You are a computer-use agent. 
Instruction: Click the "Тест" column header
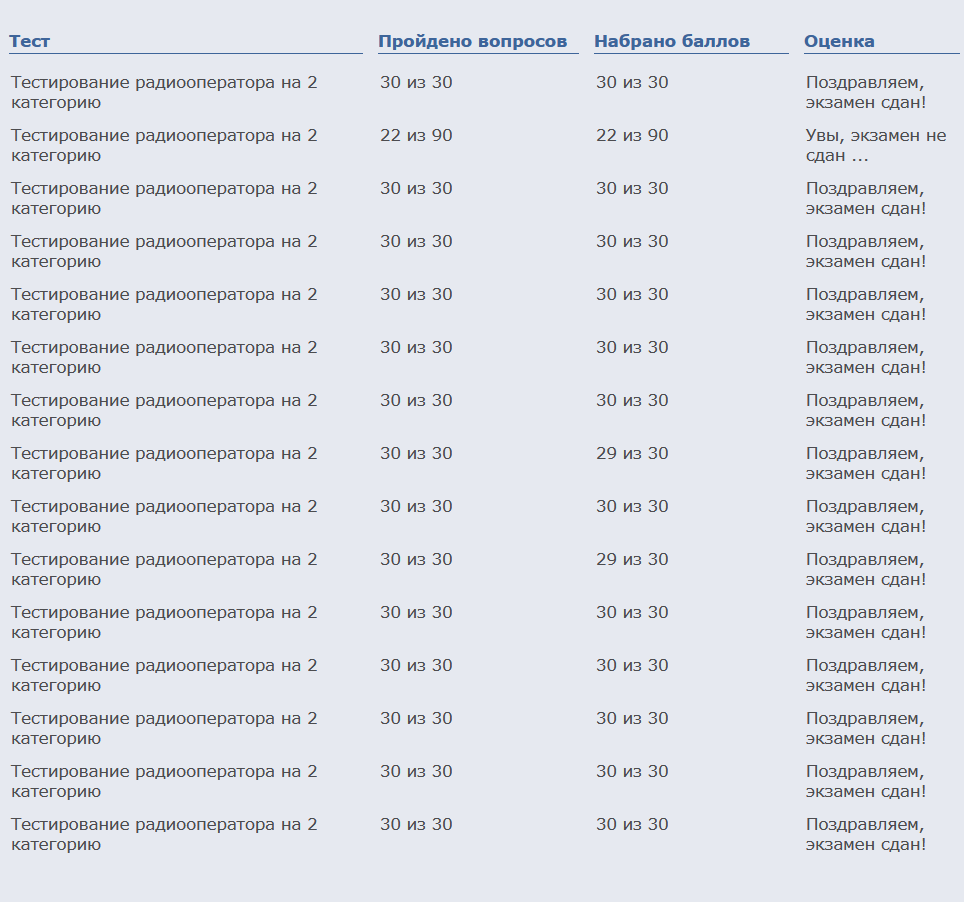30,41
